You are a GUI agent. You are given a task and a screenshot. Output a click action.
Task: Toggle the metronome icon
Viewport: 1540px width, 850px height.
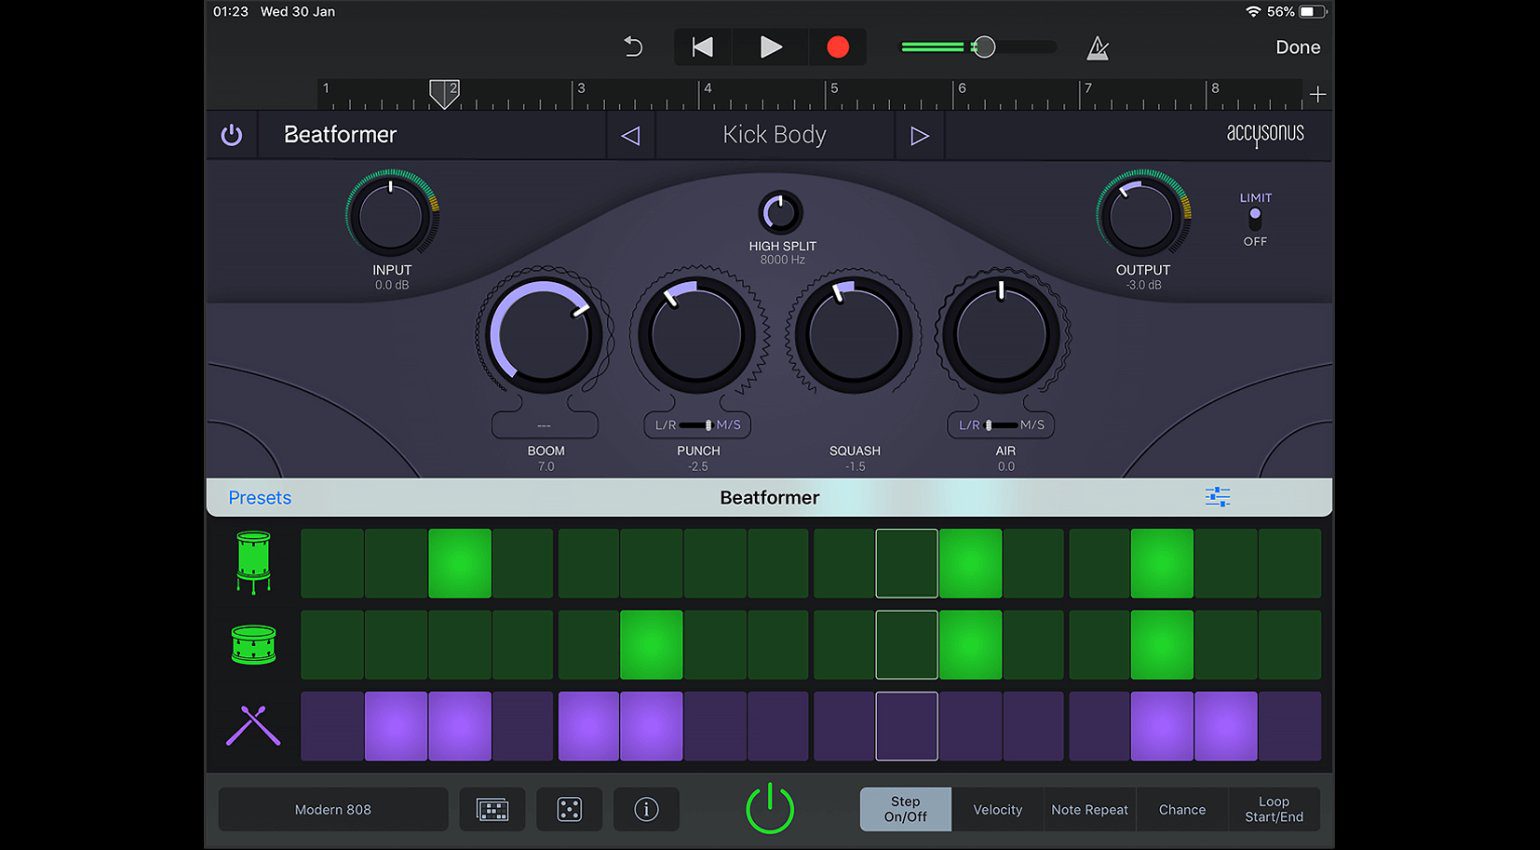[1097, 47]
